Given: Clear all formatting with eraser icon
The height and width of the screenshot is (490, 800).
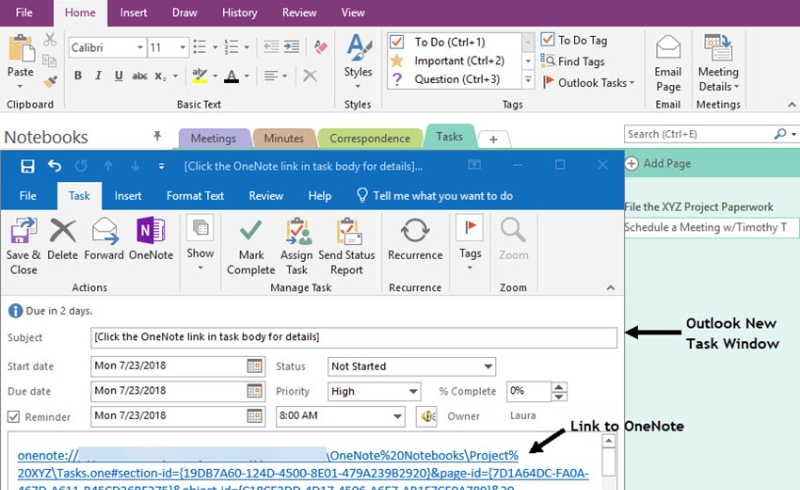Looking at the screenshot, I should click(x=320, y=47).
